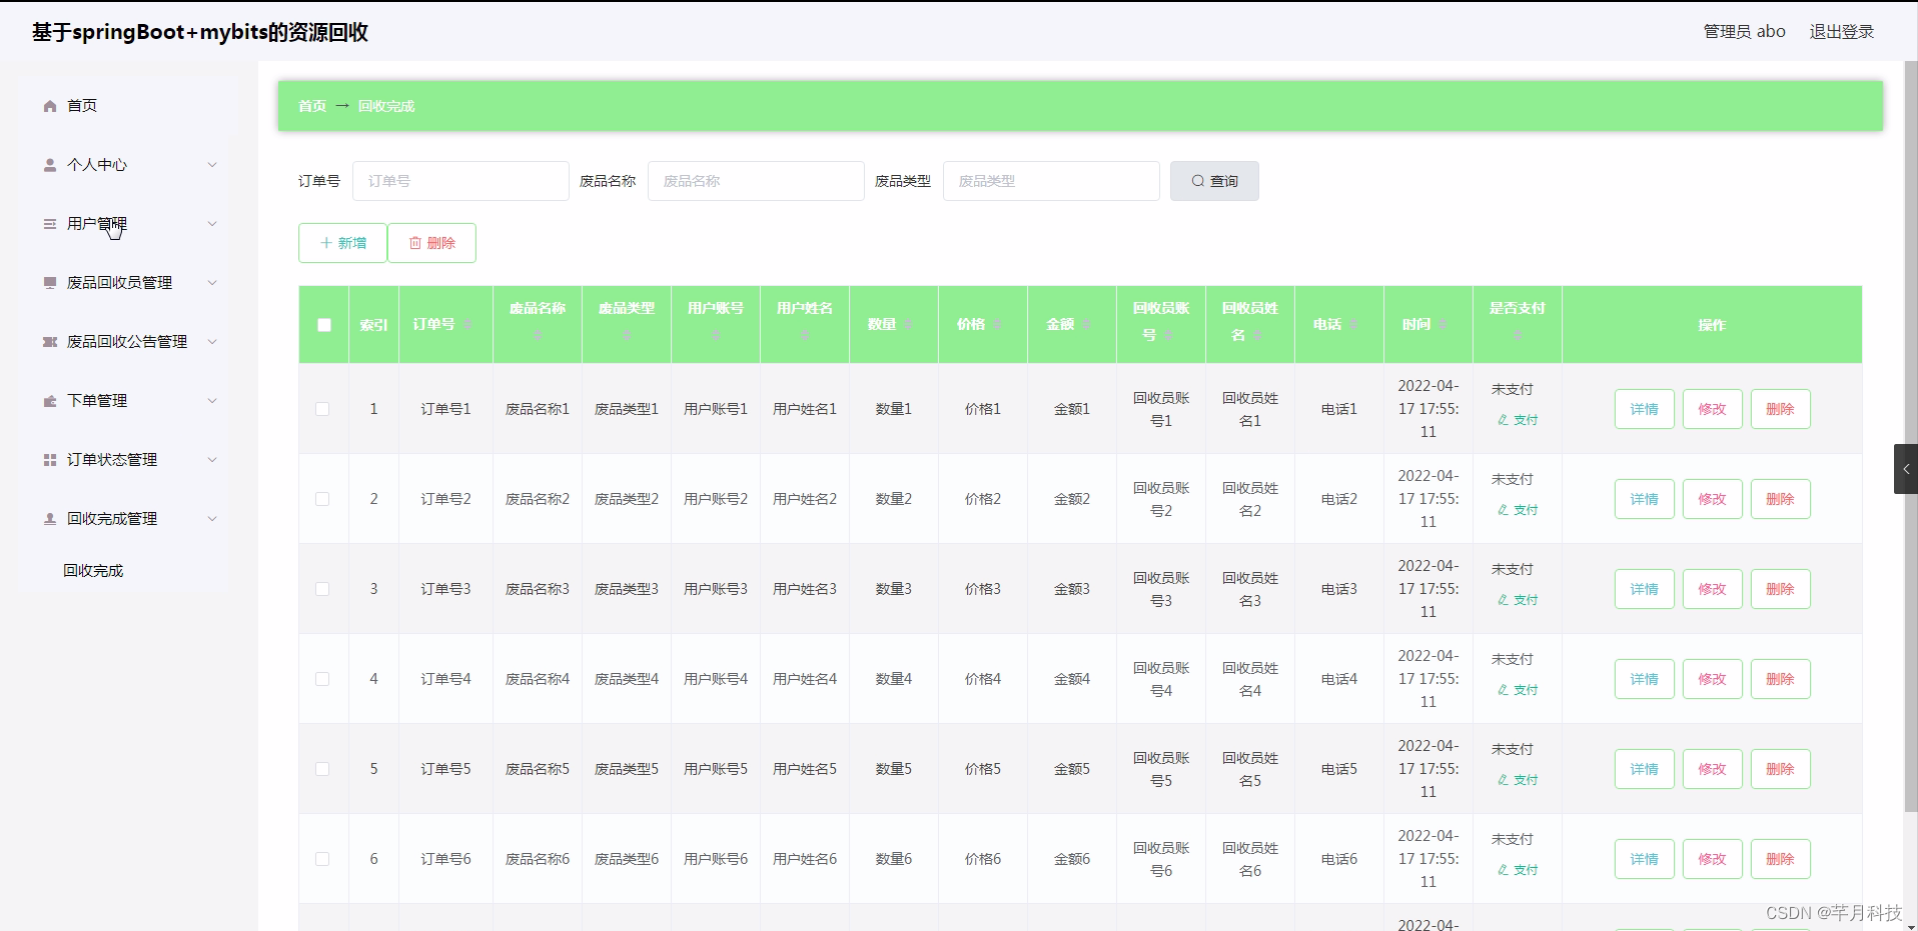Click the 下单管理 chart icon
The image size is (1918, 931).
tap(48, 400)
